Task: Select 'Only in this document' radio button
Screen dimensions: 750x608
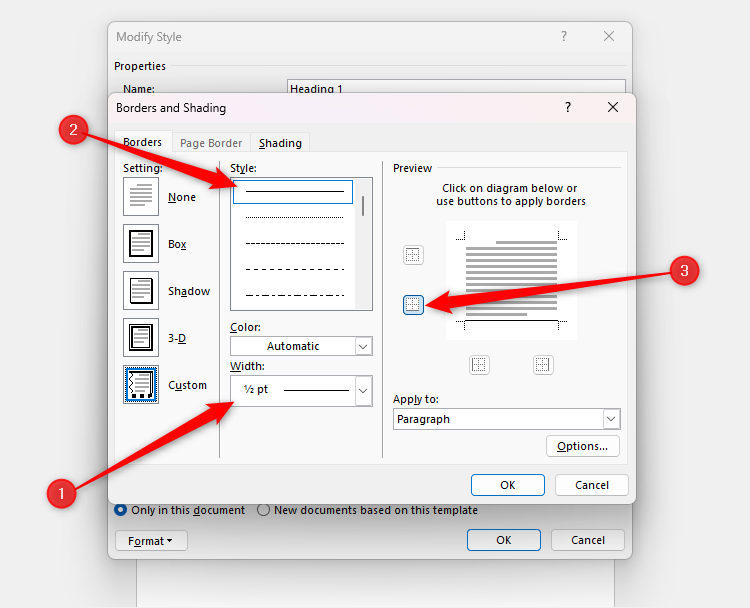Action: coord(121,510)
